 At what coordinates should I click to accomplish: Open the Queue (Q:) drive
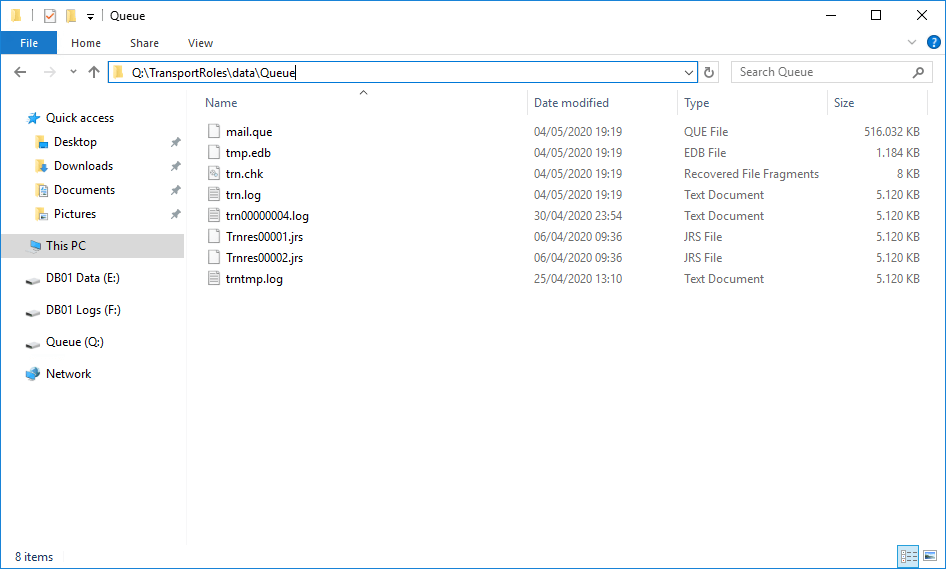[x=75, y=342]
